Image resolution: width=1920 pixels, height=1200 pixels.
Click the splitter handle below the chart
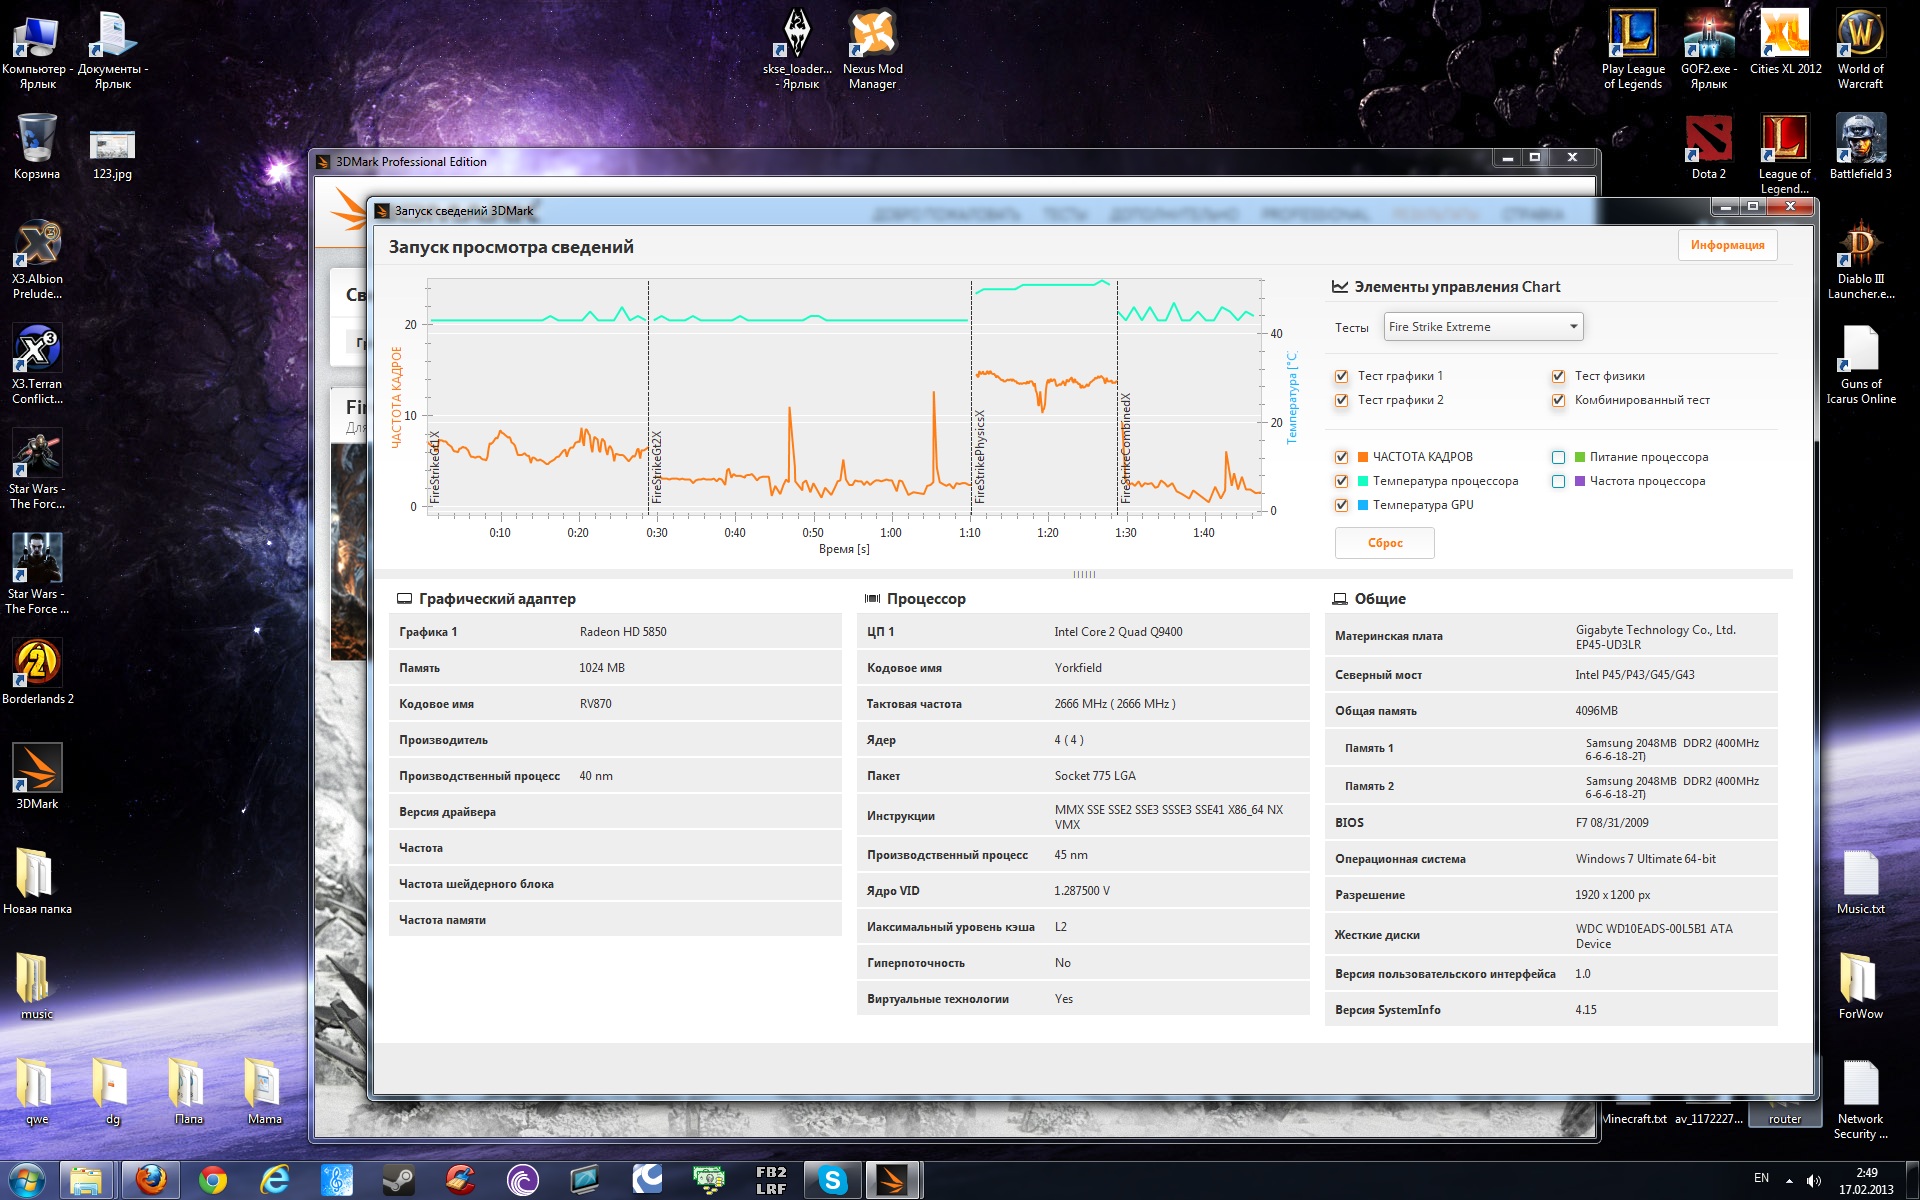[1084, 574]
